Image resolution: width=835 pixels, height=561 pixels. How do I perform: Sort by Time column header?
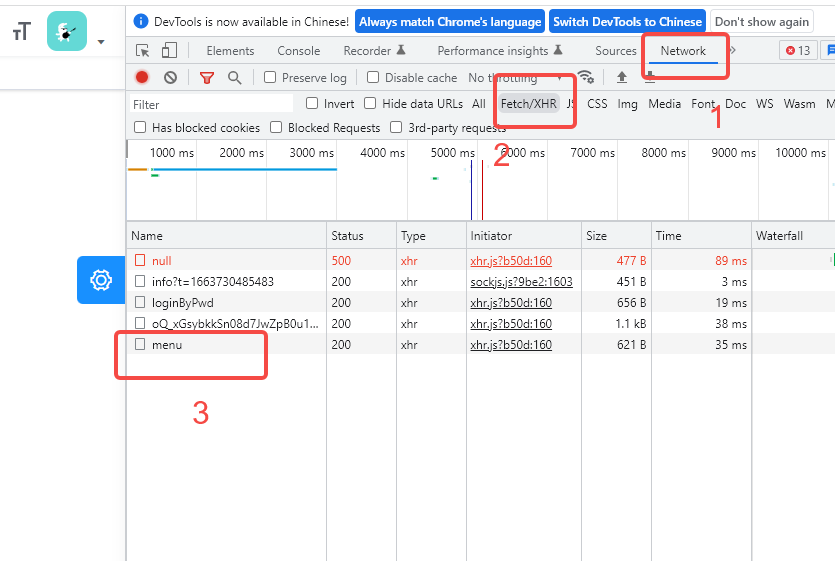pos(701,235)
